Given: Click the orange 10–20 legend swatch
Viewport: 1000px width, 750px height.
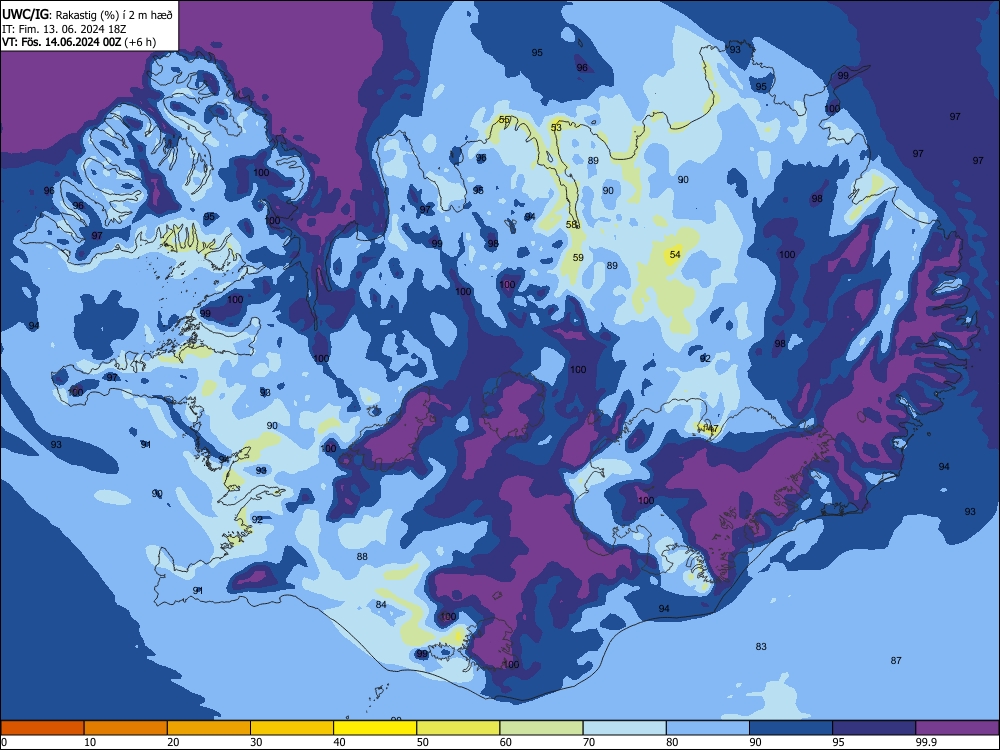Looking at the screenshot, I should [x=126, y=728].
